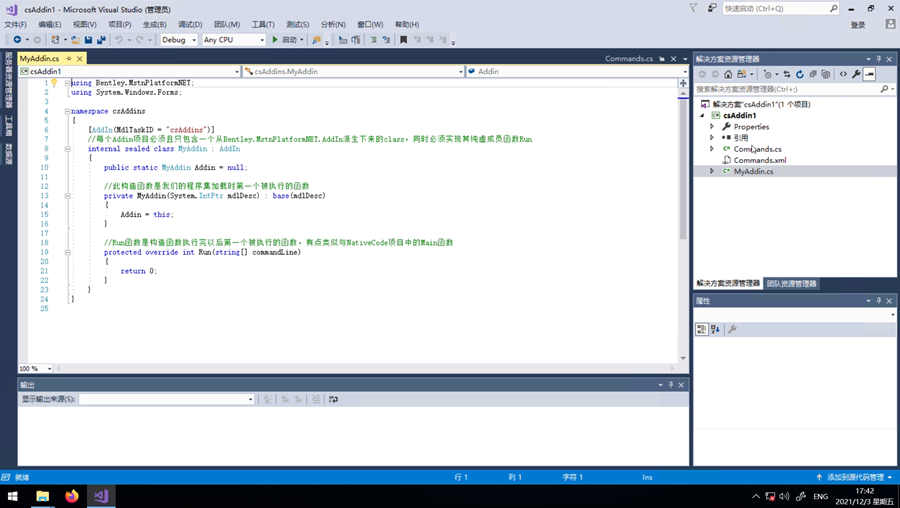The width and height of the screenshot is (900, 508).
Task: Expand the Properties node in Solution Explorer
Action: [x=712, y=126]
